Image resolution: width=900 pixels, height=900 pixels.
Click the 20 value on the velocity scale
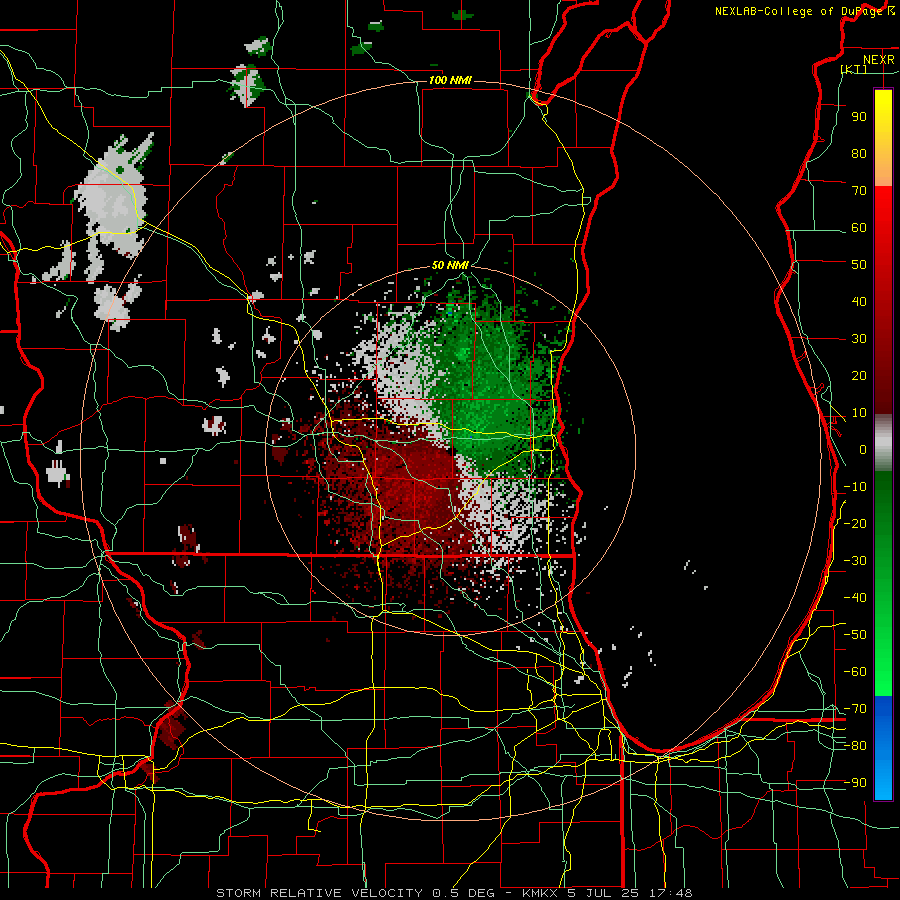tap(859, 375)
